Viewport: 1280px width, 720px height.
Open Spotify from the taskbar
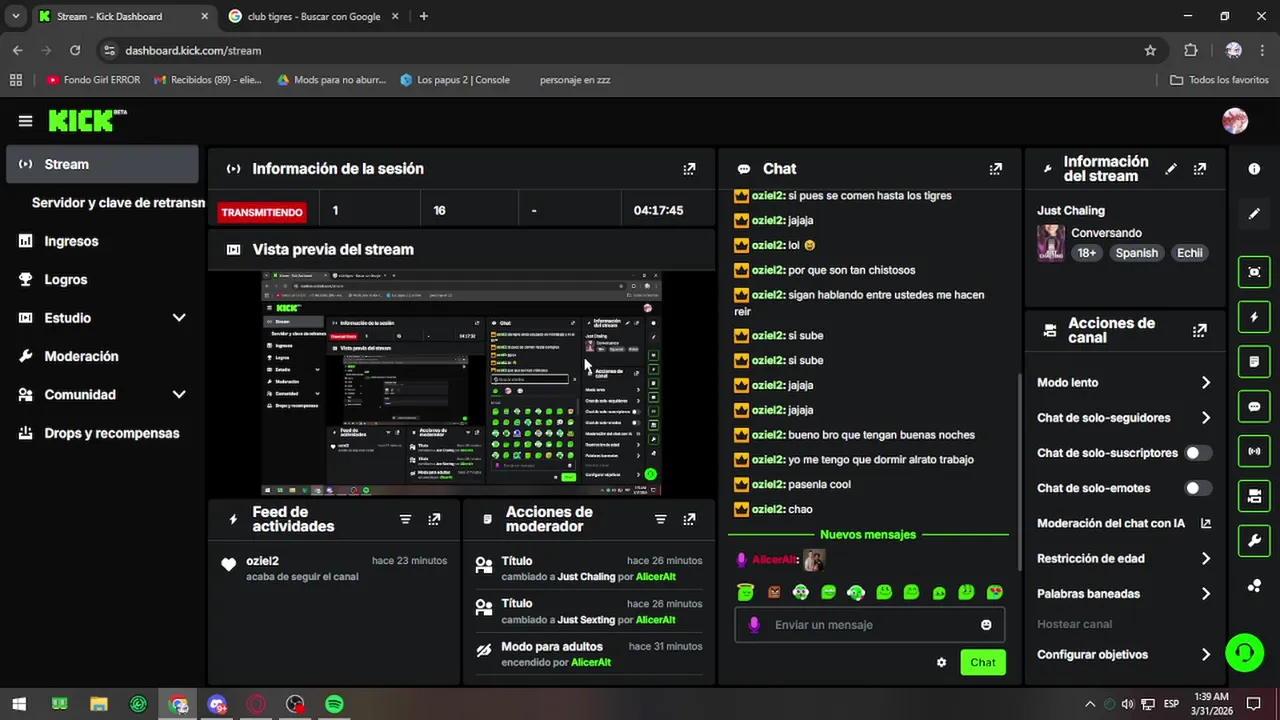[x=334, y=705]
